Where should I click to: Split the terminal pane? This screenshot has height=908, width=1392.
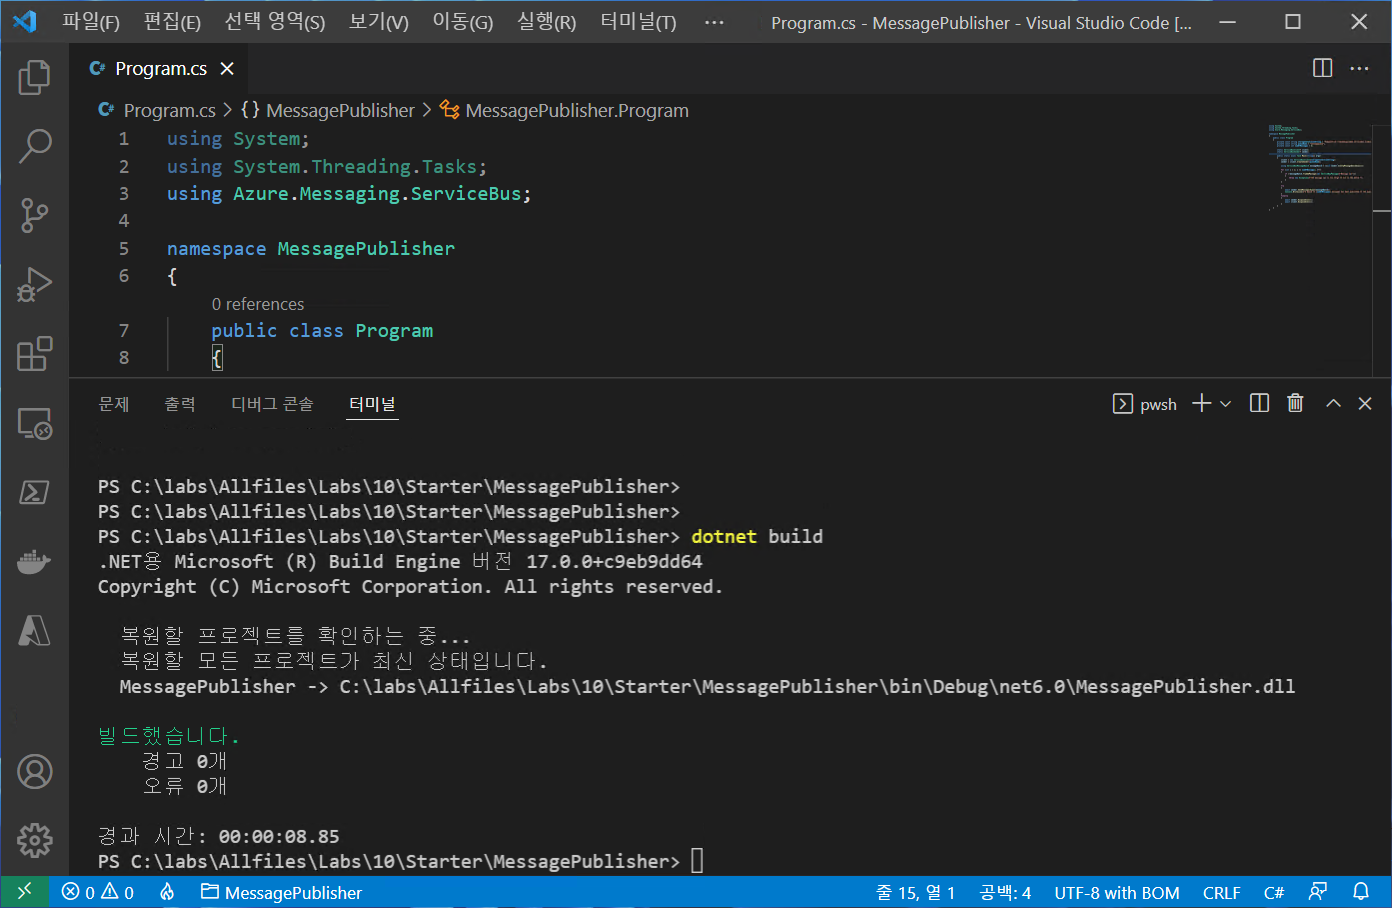(x=1260, y=403)
